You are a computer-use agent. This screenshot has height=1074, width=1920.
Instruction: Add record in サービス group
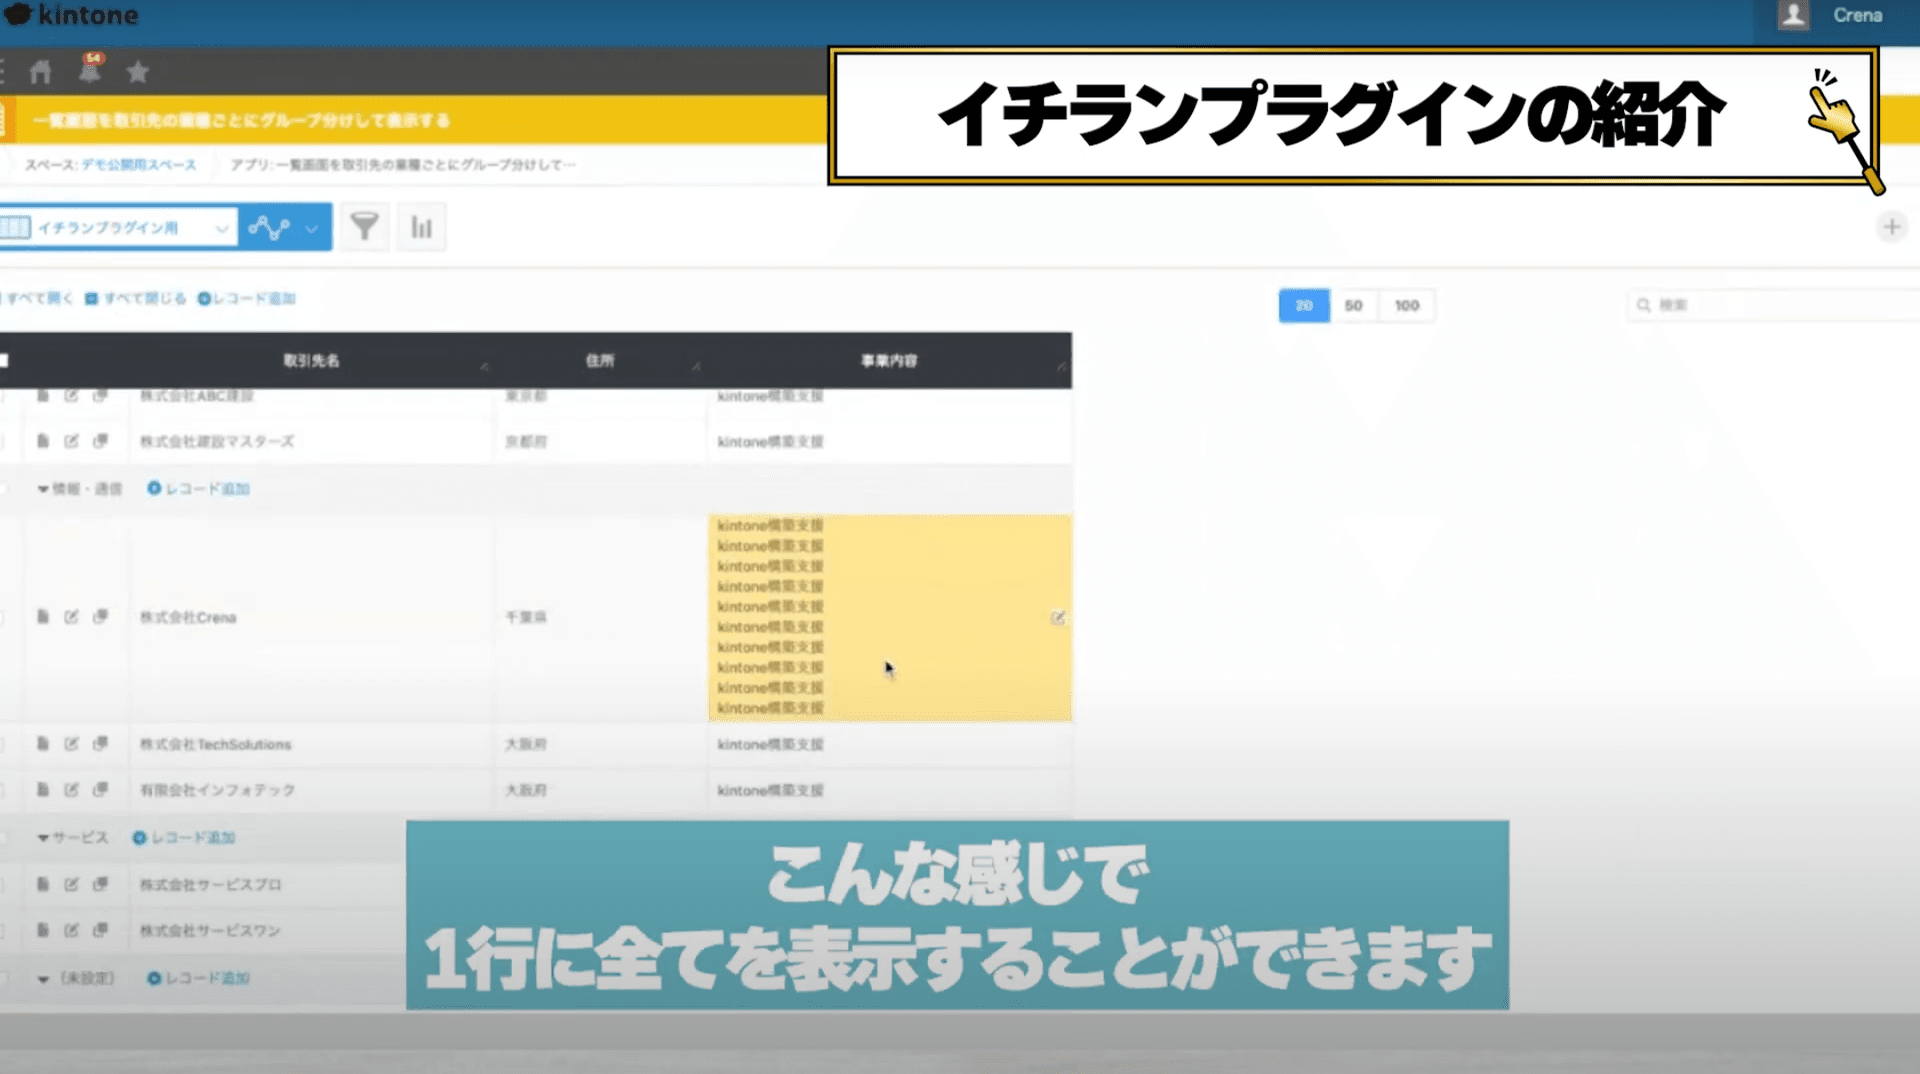coord(184,838)
